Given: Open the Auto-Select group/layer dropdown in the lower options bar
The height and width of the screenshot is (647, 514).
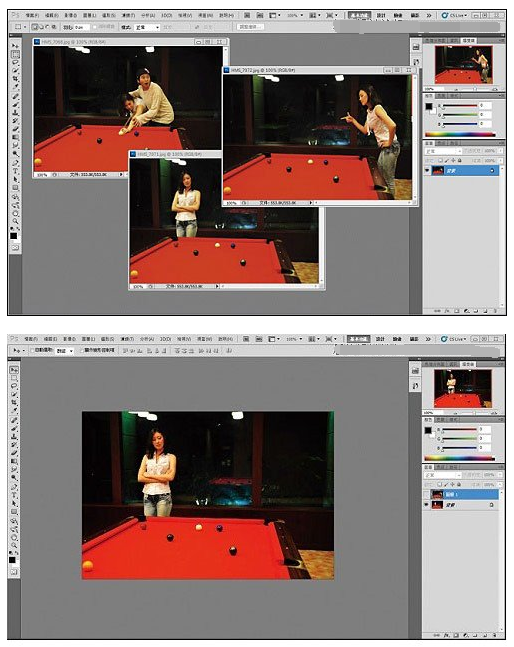Looking at the screenshot, I should (x=65, y=350).
